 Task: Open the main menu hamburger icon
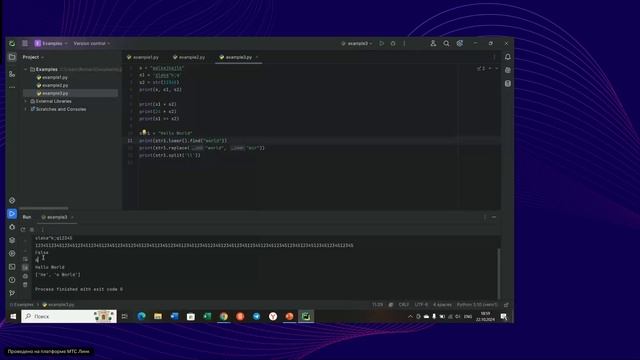(x=25, y=43)
